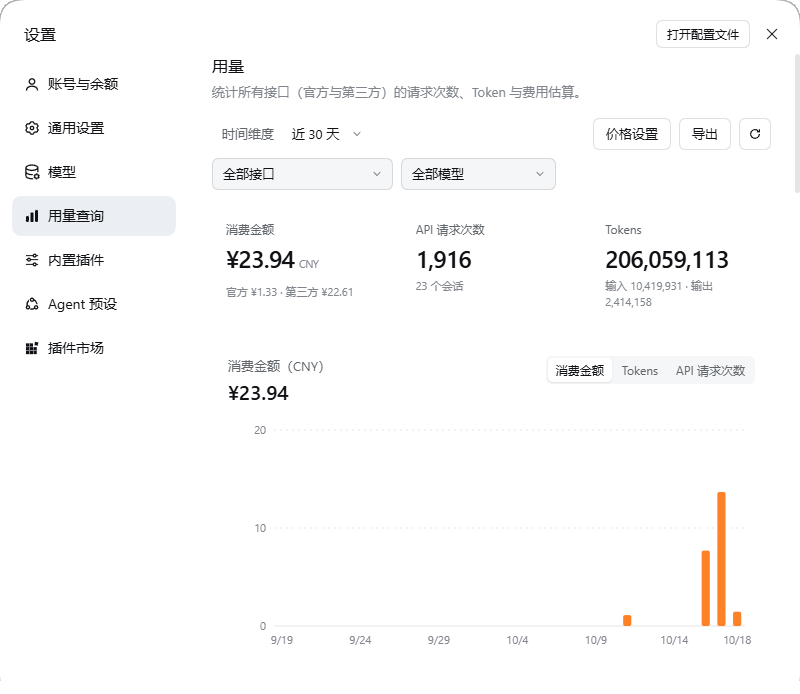Open the 近 30 天 time range dropdown
This screenshot has height=694, width=800.
click(x=327, y=134)
